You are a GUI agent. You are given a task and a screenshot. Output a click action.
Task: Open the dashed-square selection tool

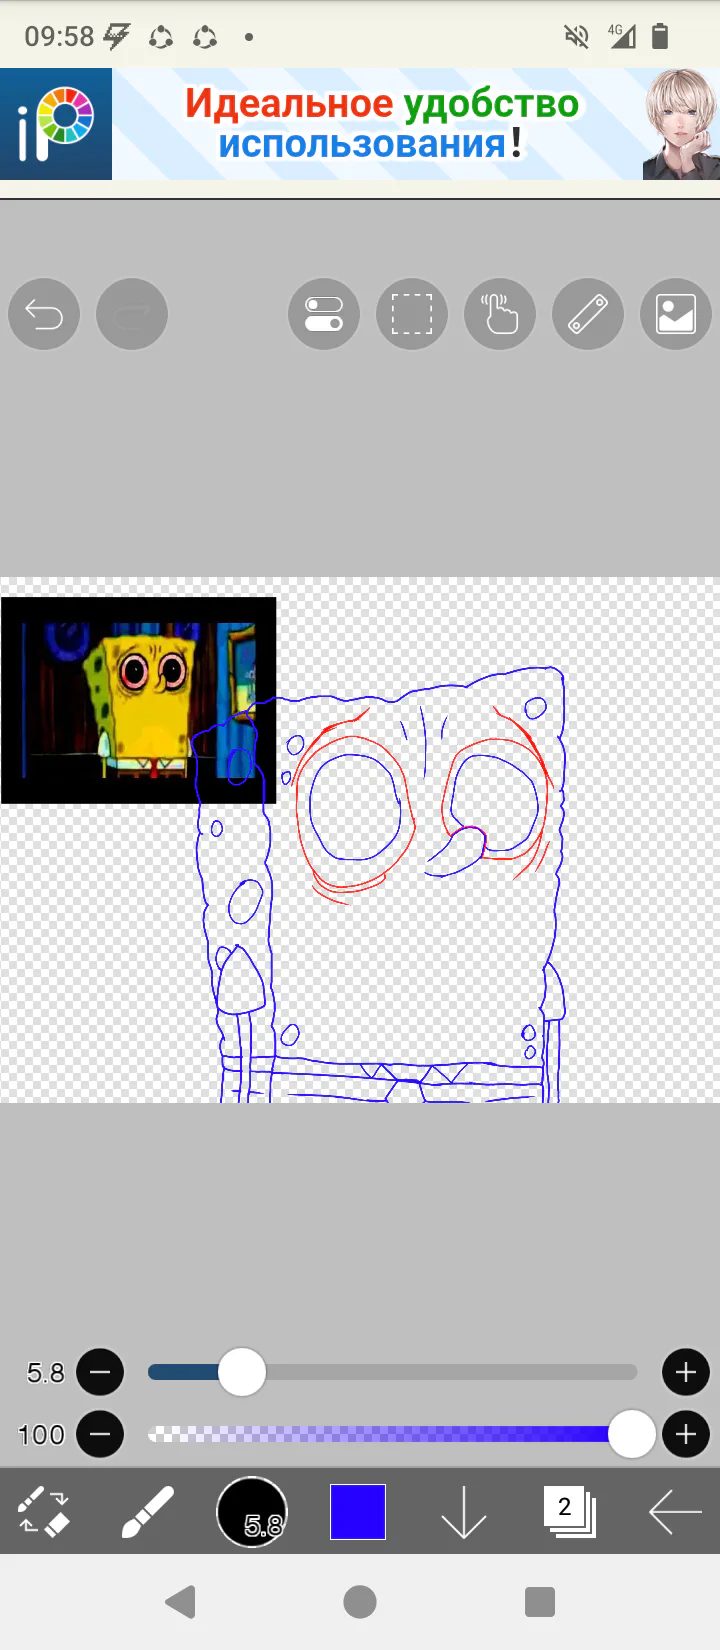(x=412, y=314)
